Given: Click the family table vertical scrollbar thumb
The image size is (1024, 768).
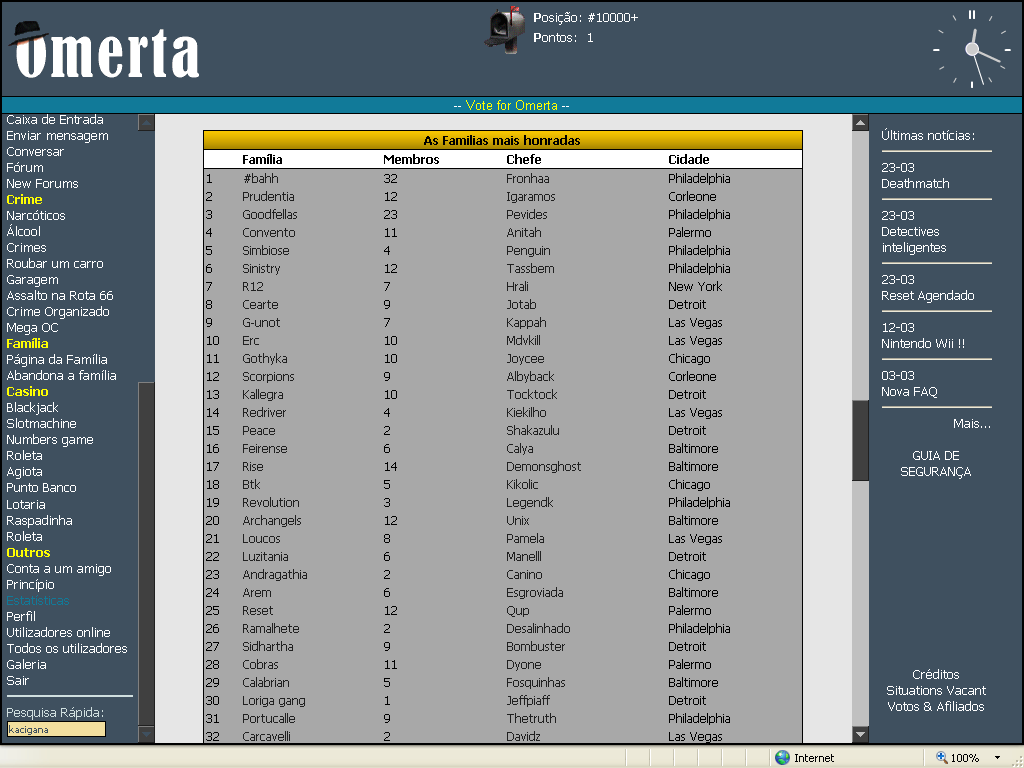Looking at the screenshot, I should 860,440.
